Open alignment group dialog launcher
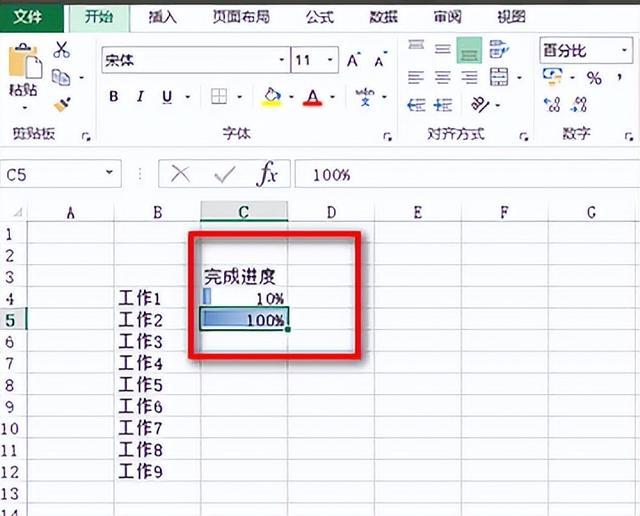The width and height of the screenshot is (640, 516). pyautogui.click(x=524, y=136)
